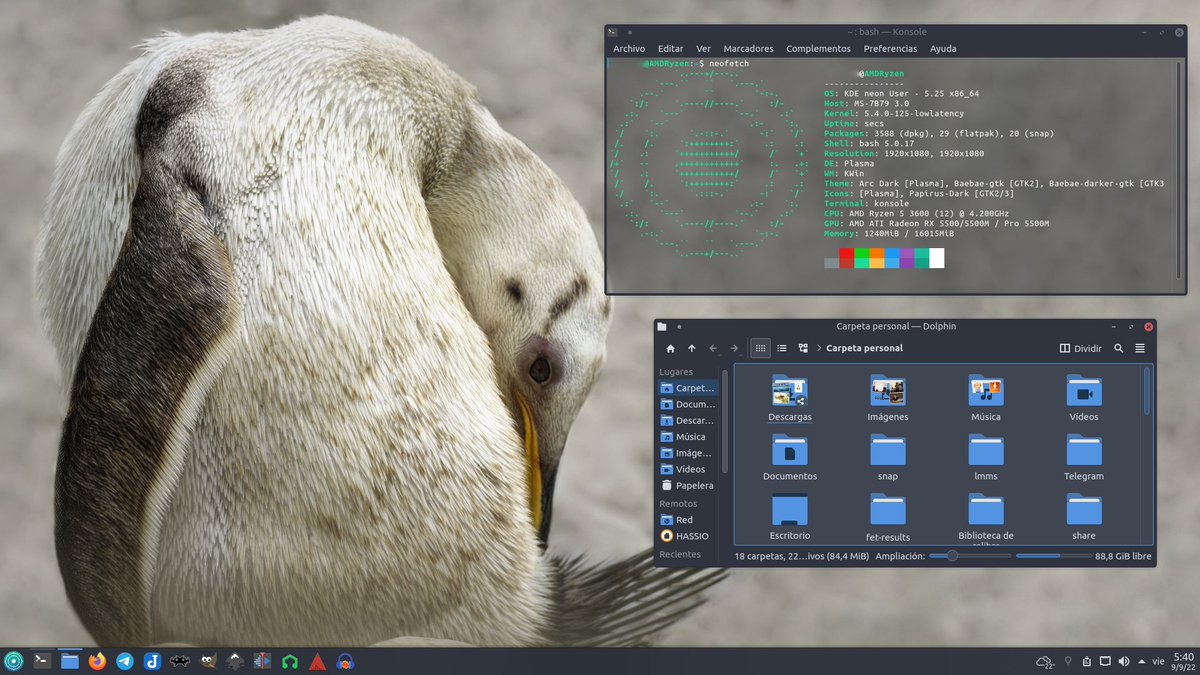Open Papelera trash in sidebar
The image size is (1200, 675).
(x=688, y=485)
